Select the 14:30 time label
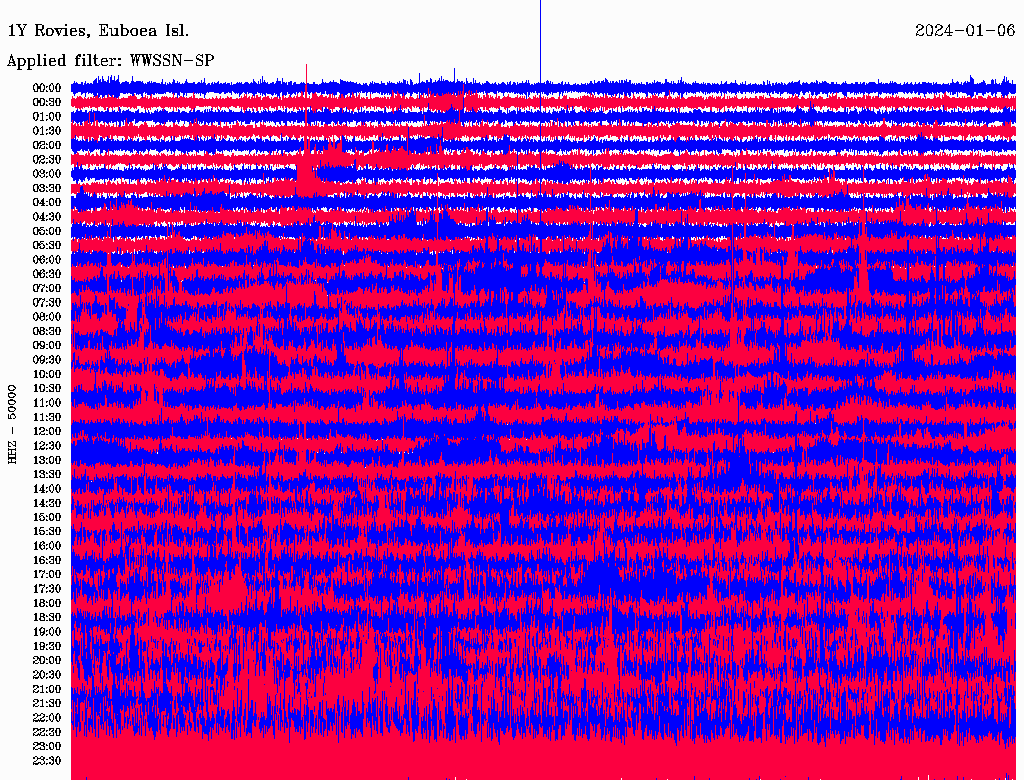This screenshot has width=1024, height=780. coord(47,504)
